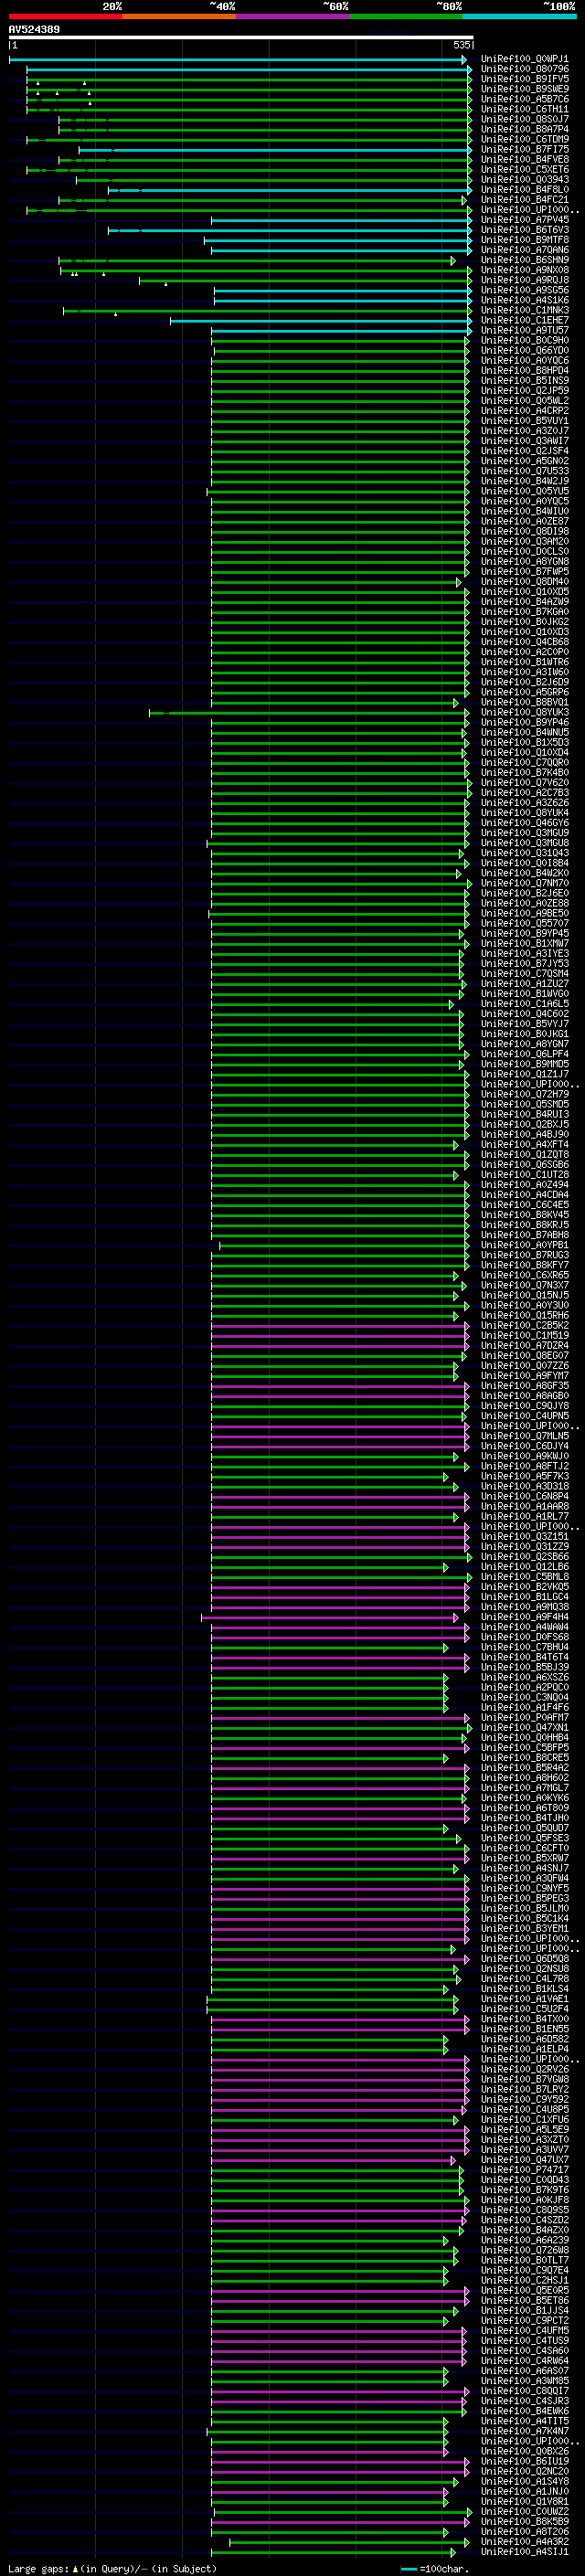Click hit UniRef100_B4F8L0

pyautogui.click(x=525, y=190)
